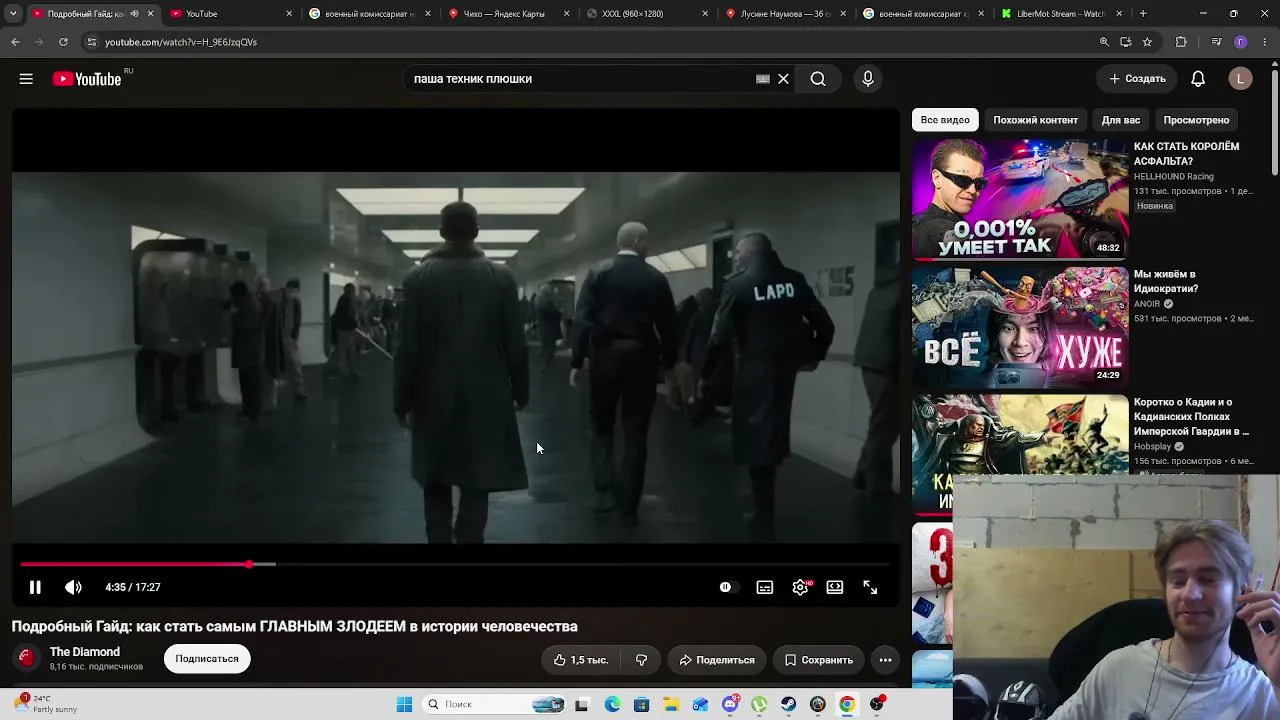Image resolution: width=1280 pixels, height=720 pixels.
Task: Start voice search with the microphone
Action: (x=868, y=79)
